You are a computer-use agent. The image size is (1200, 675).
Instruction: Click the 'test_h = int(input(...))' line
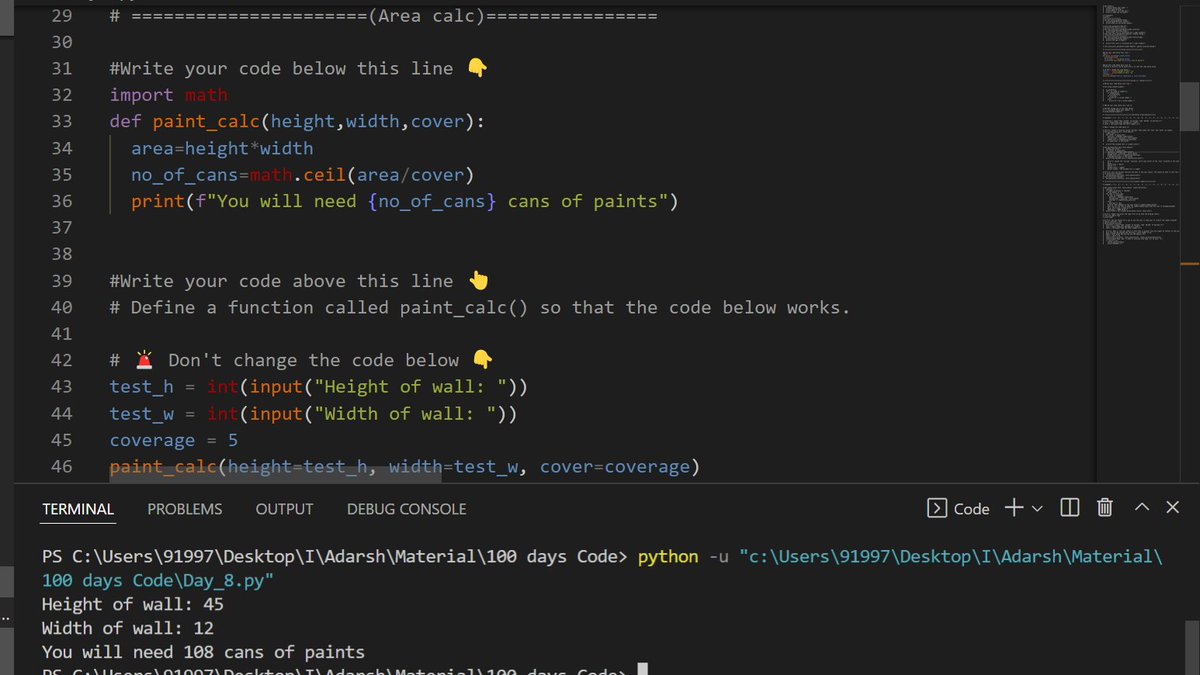[x=319, y=387]
